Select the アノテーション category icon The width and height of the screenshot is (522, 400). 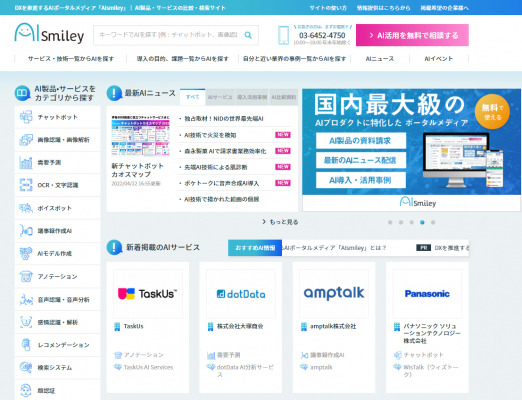[26, 276]
